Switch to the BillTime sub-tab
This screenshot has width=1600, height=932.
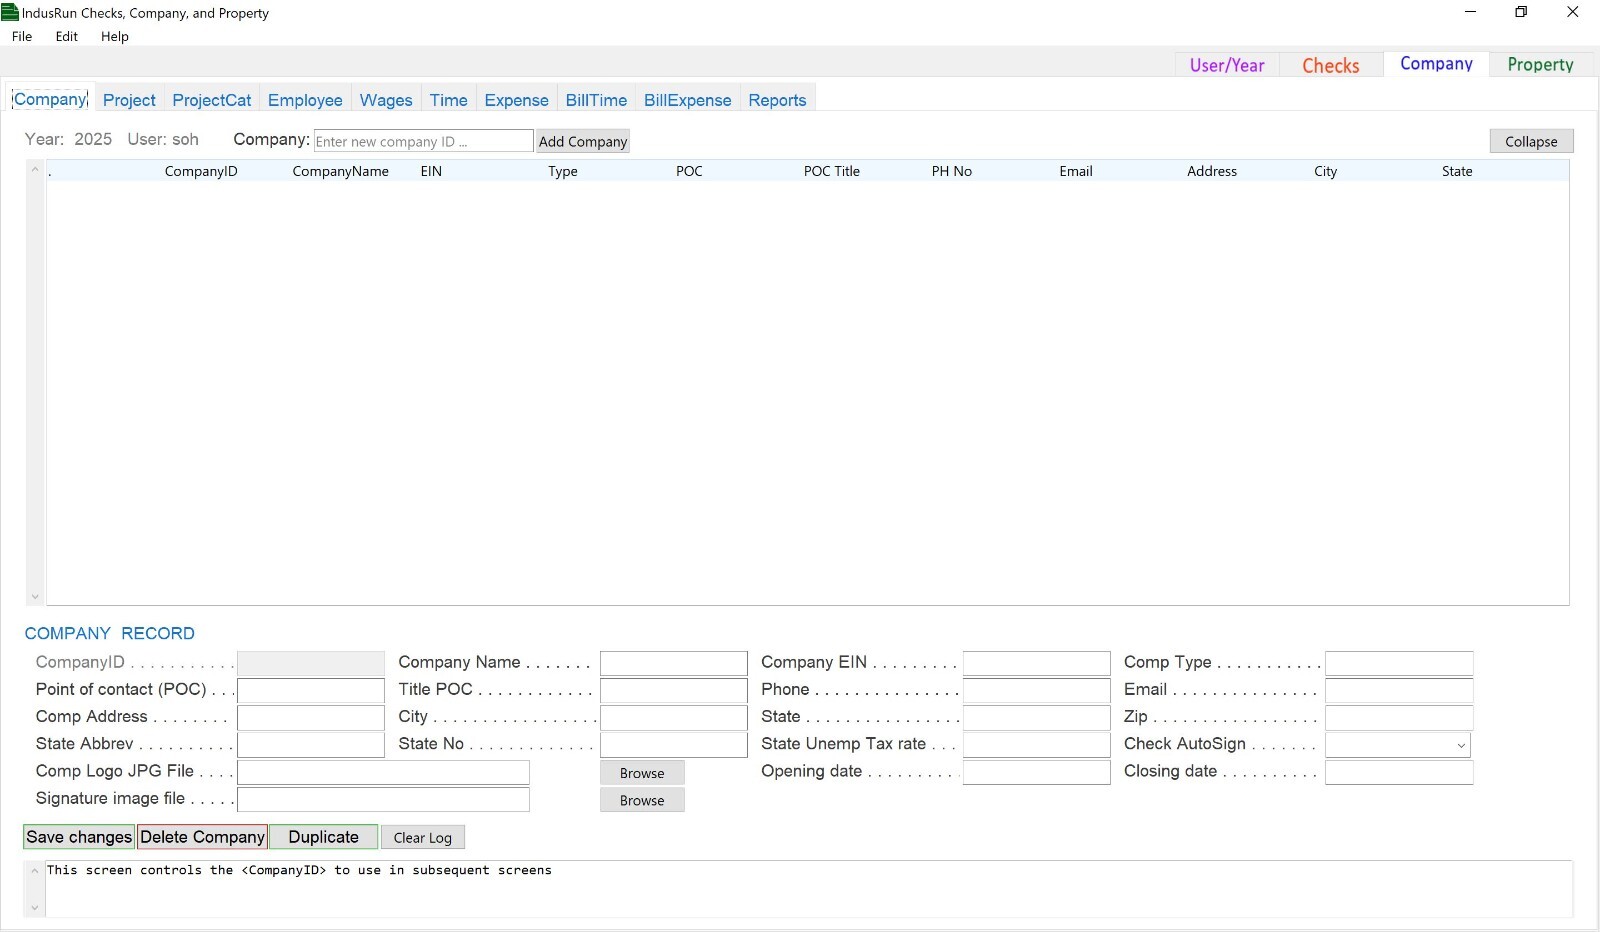[596, 100]
